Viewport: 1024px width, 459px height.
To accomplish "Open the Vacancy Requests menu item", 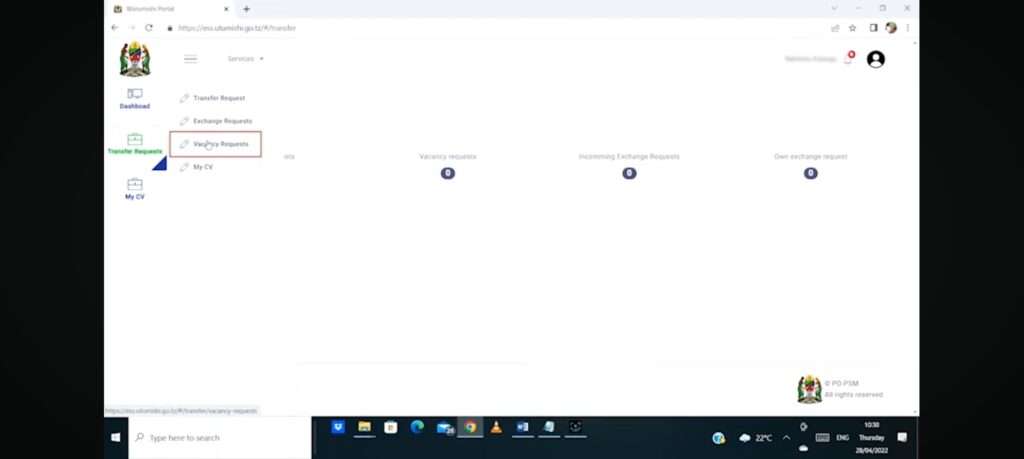I will (x=220, y=144).
